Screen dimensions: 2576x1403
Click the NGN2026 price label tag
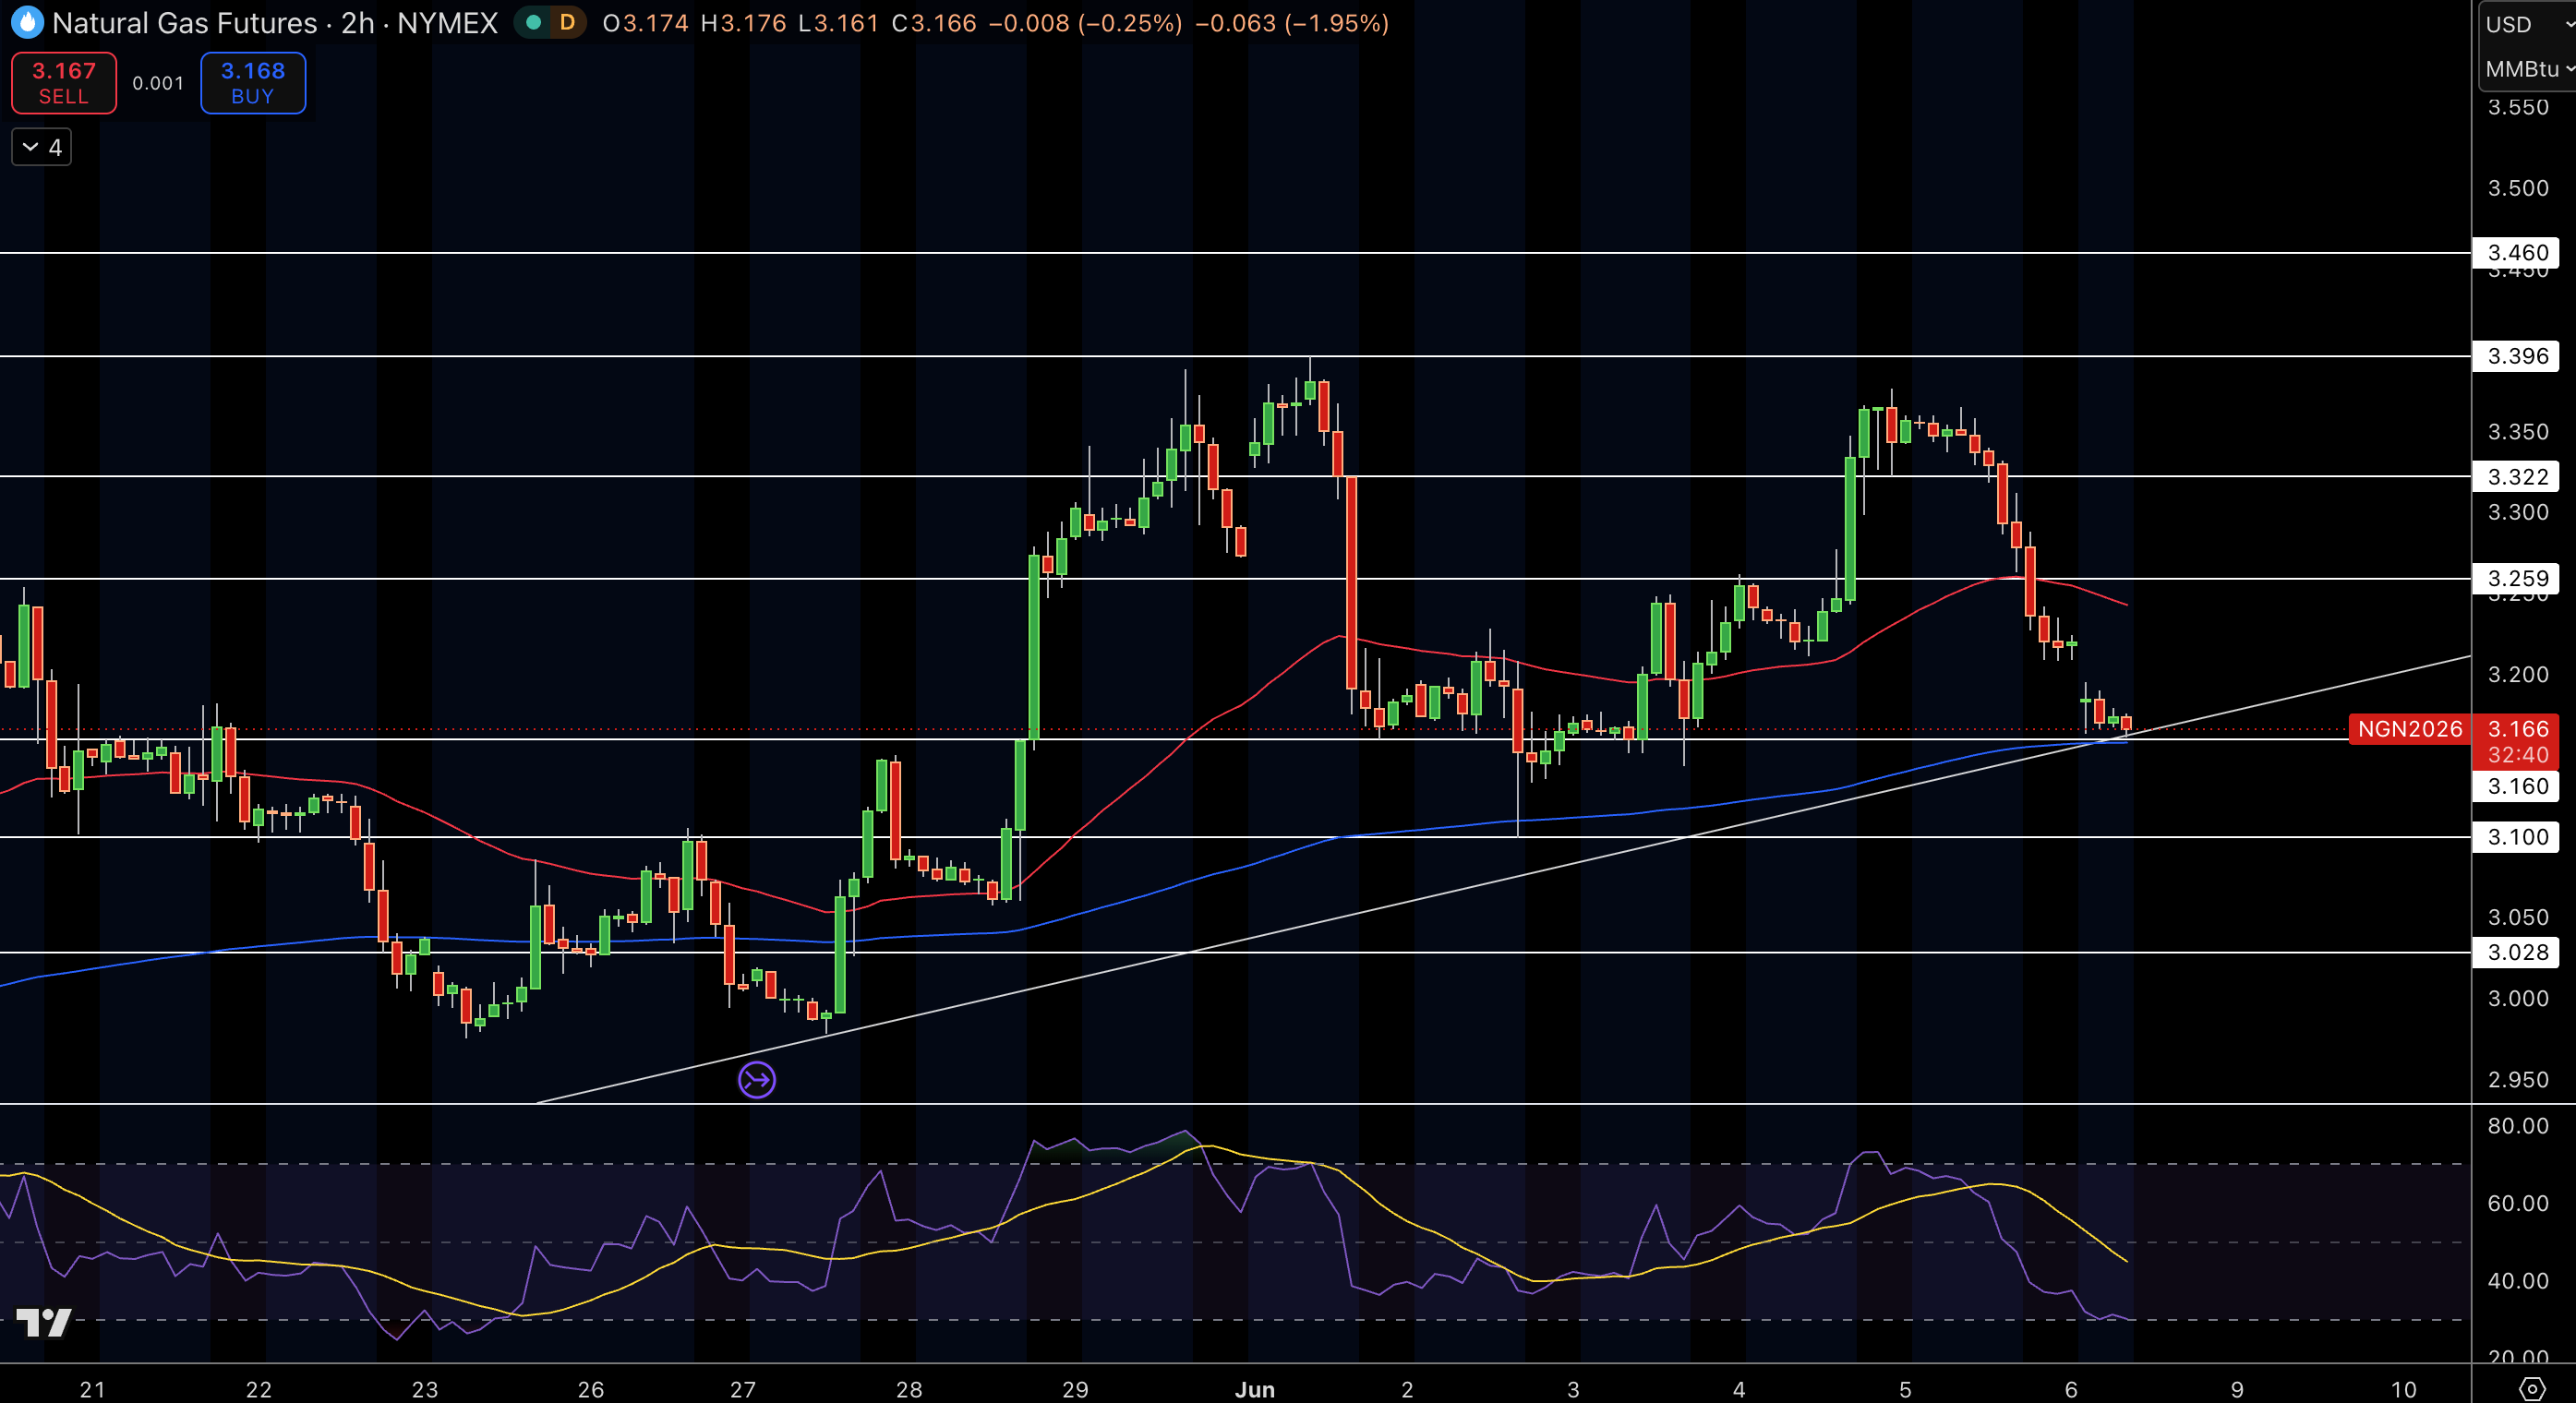[x=2409, y=729]
